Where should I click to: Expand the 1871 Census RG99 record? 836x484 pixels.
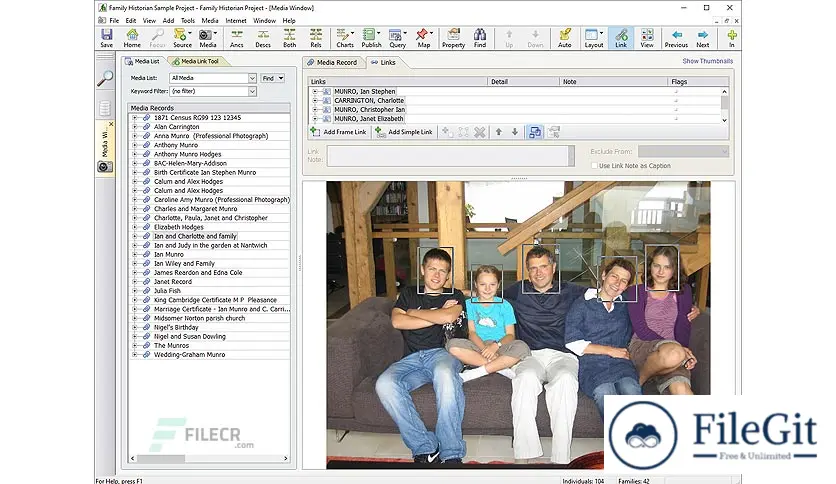135,118
